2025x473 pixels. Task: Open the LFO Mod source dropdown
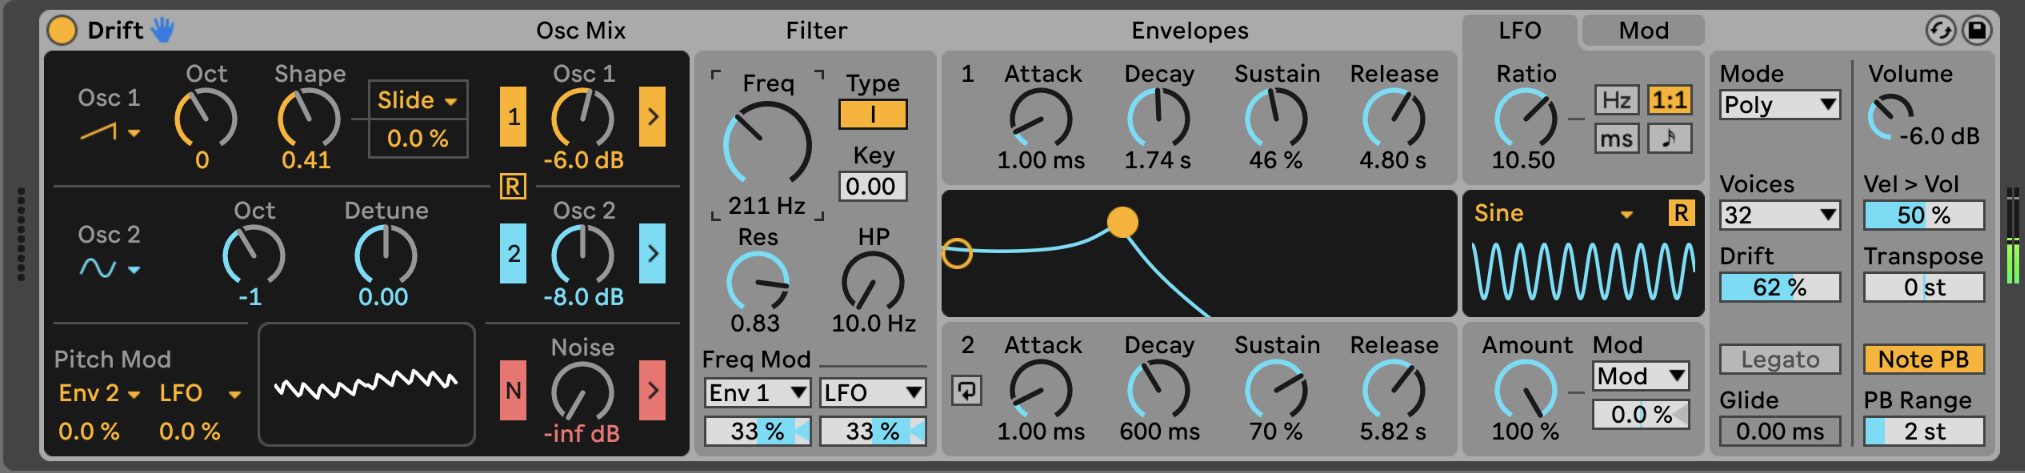pyautogui.click(x=1641, y=376)
